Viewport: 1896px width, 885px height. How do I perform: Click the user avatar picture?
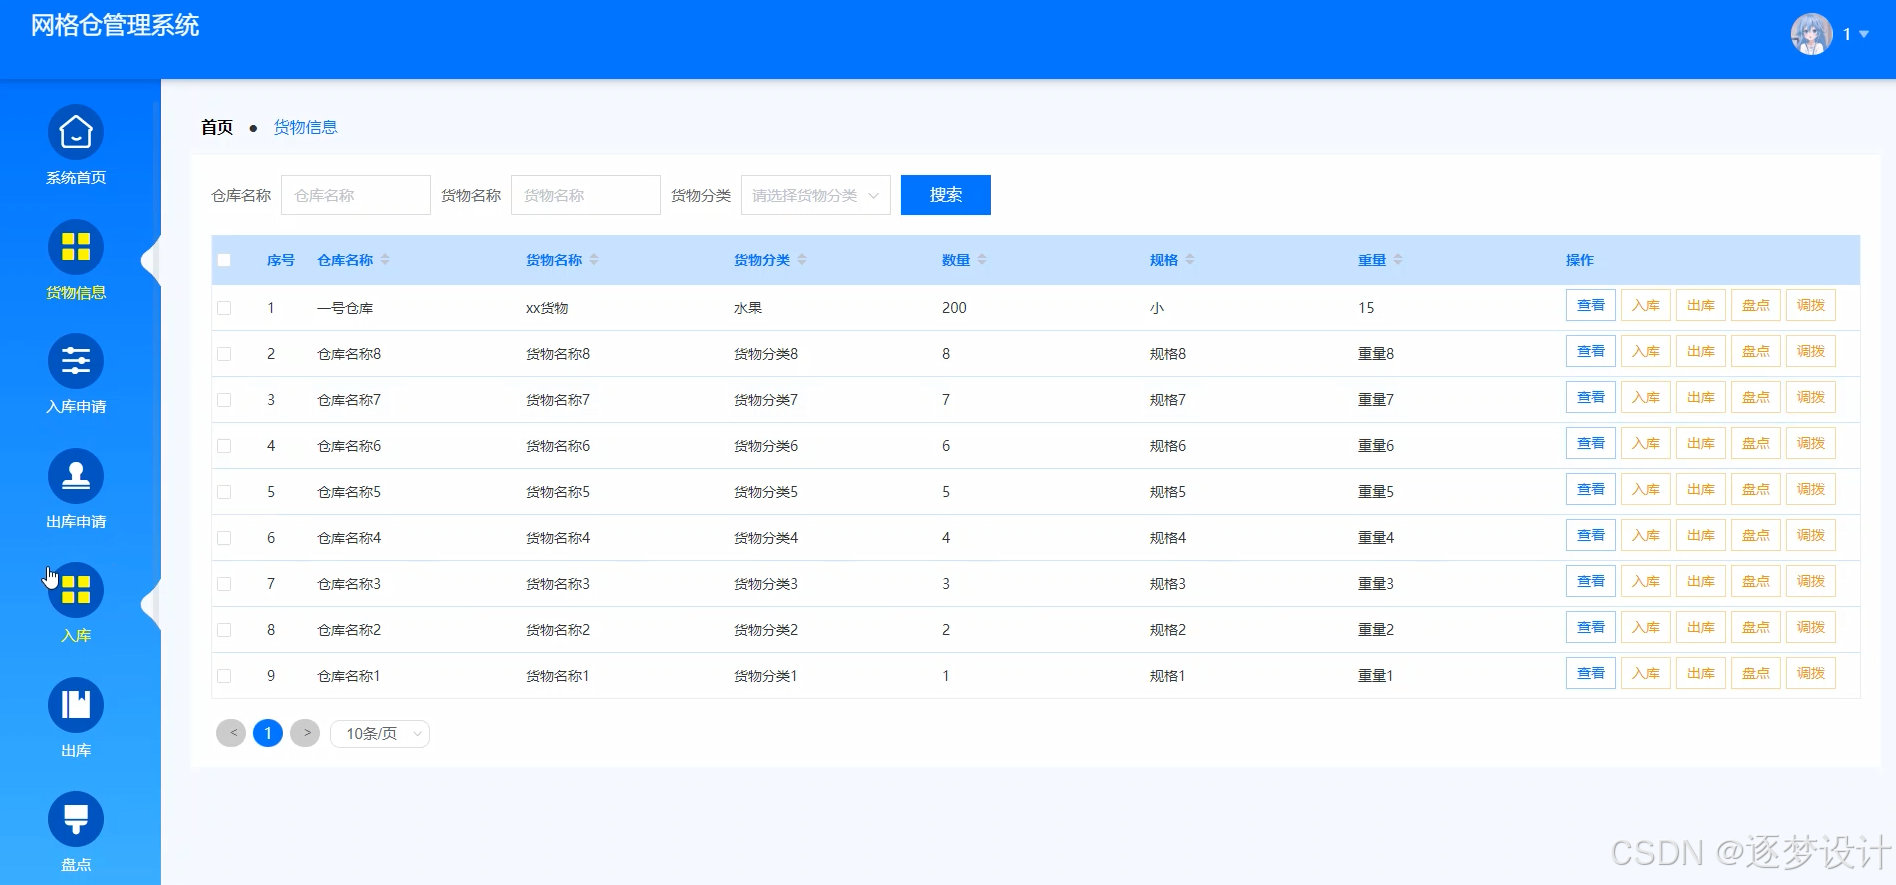(x=1811, y=34)
